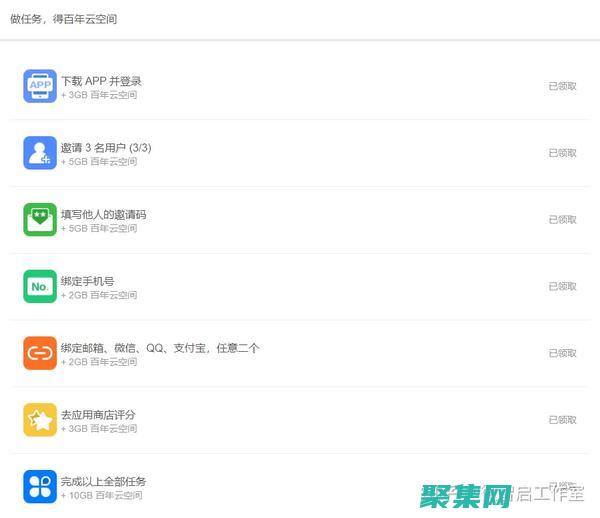Select the '邀请 3 名用户 (3/3)' task title

pos(106,147)
